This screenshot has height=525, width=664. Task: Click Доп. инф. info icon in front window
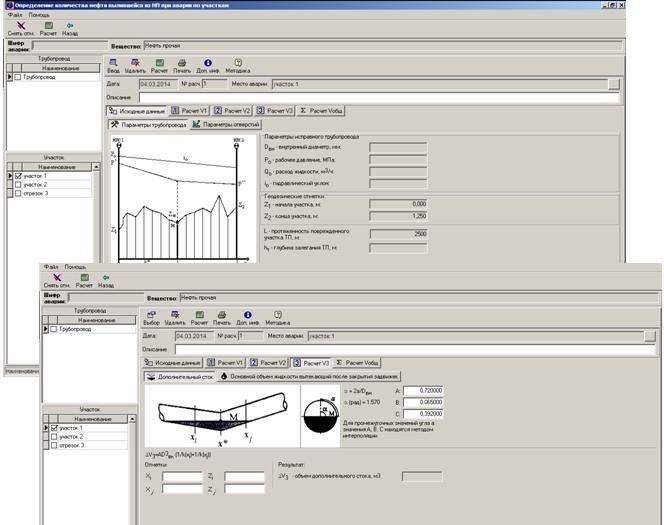(x=249, y=314)
